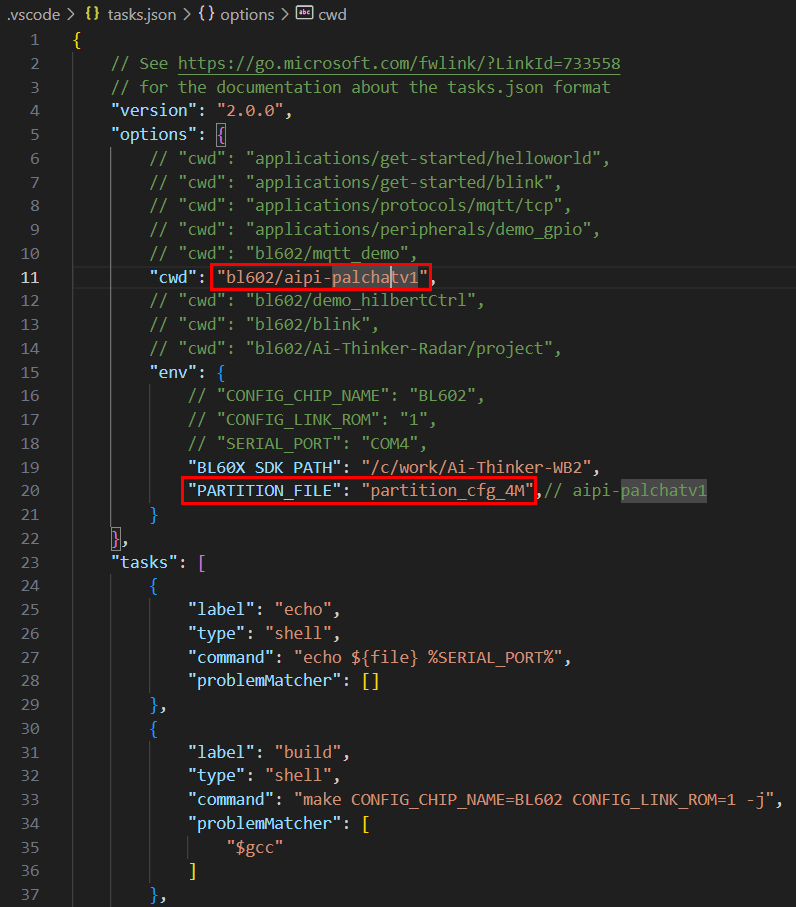The width and height of the screenshot is (796, 907).
Task: Click the "BL60X_SDK_PATH" key
Action: [264, 467]
